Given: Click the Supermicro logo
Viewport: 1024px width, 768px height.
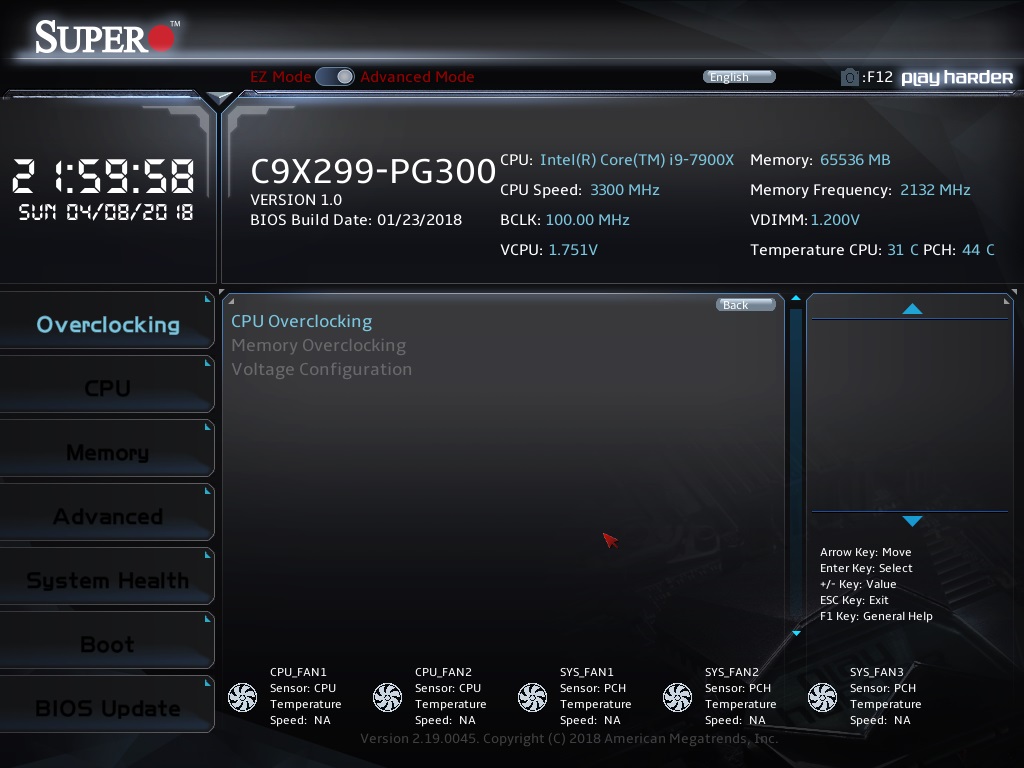Looking at the screenshot, I should click(x=106, y=37).
